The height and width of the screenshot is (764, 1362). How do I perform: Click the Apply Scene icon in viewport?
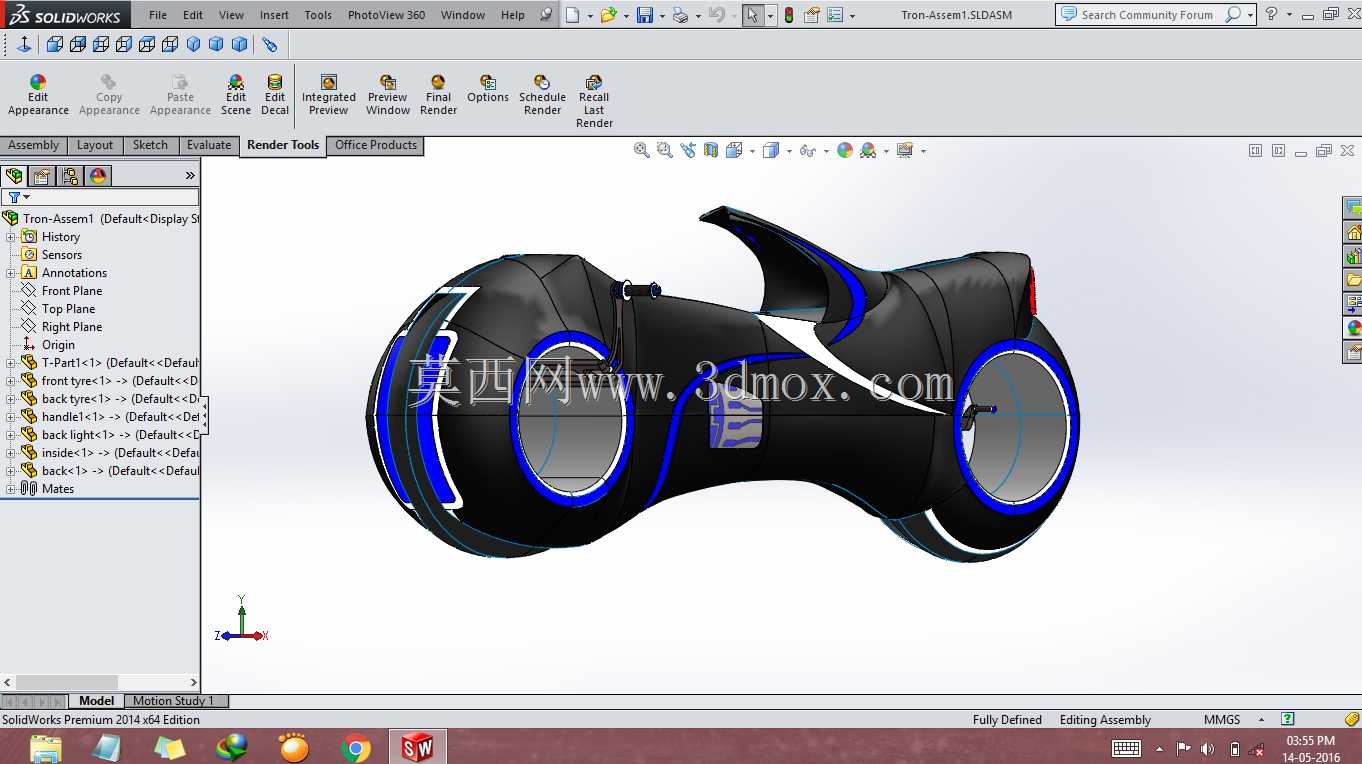tap(868, 150)
